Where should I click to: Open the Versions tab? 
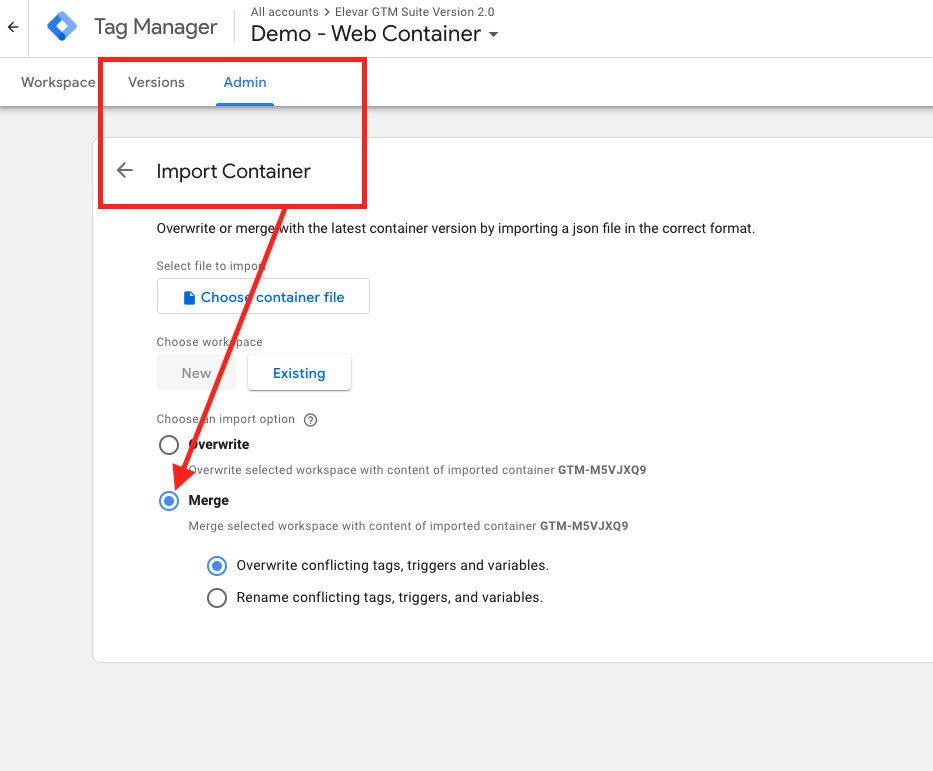(156, 82)
